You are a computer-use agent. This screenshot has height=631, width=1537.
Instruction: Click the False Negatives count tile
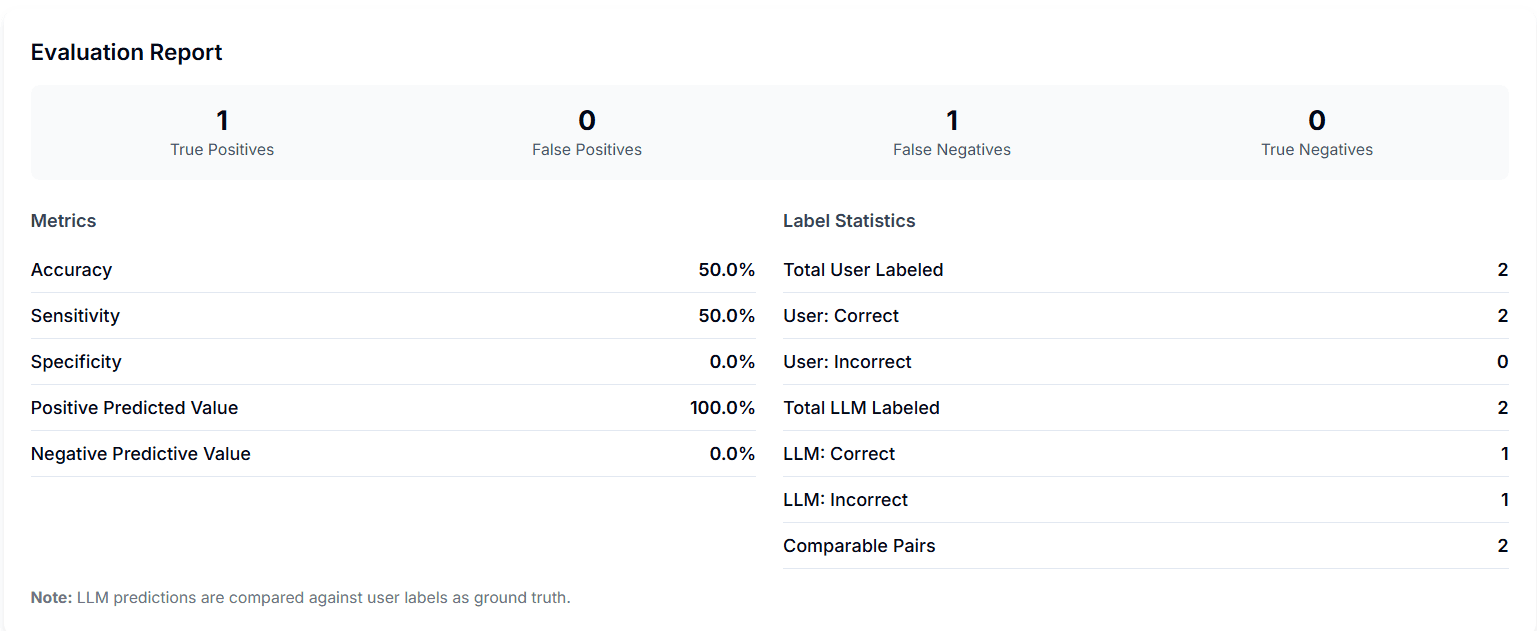click(952, 133)
